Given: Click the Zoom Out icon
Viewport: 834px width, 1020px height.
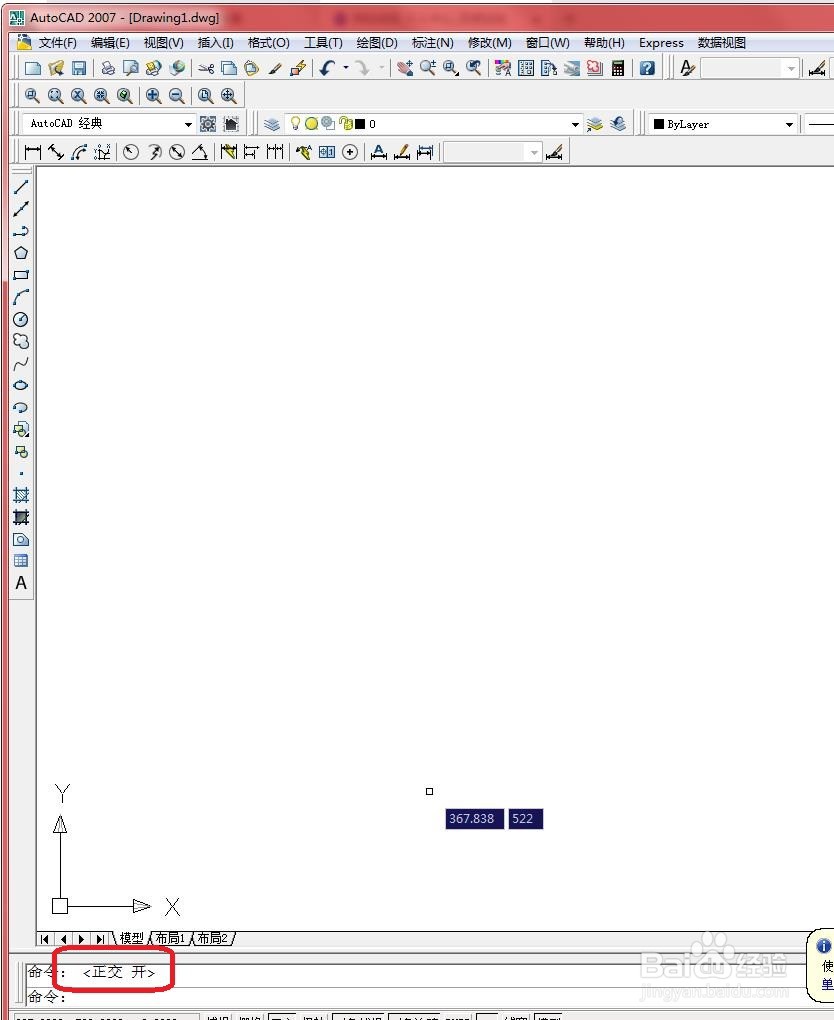Looking at the screenshot, I should [176, 96].
